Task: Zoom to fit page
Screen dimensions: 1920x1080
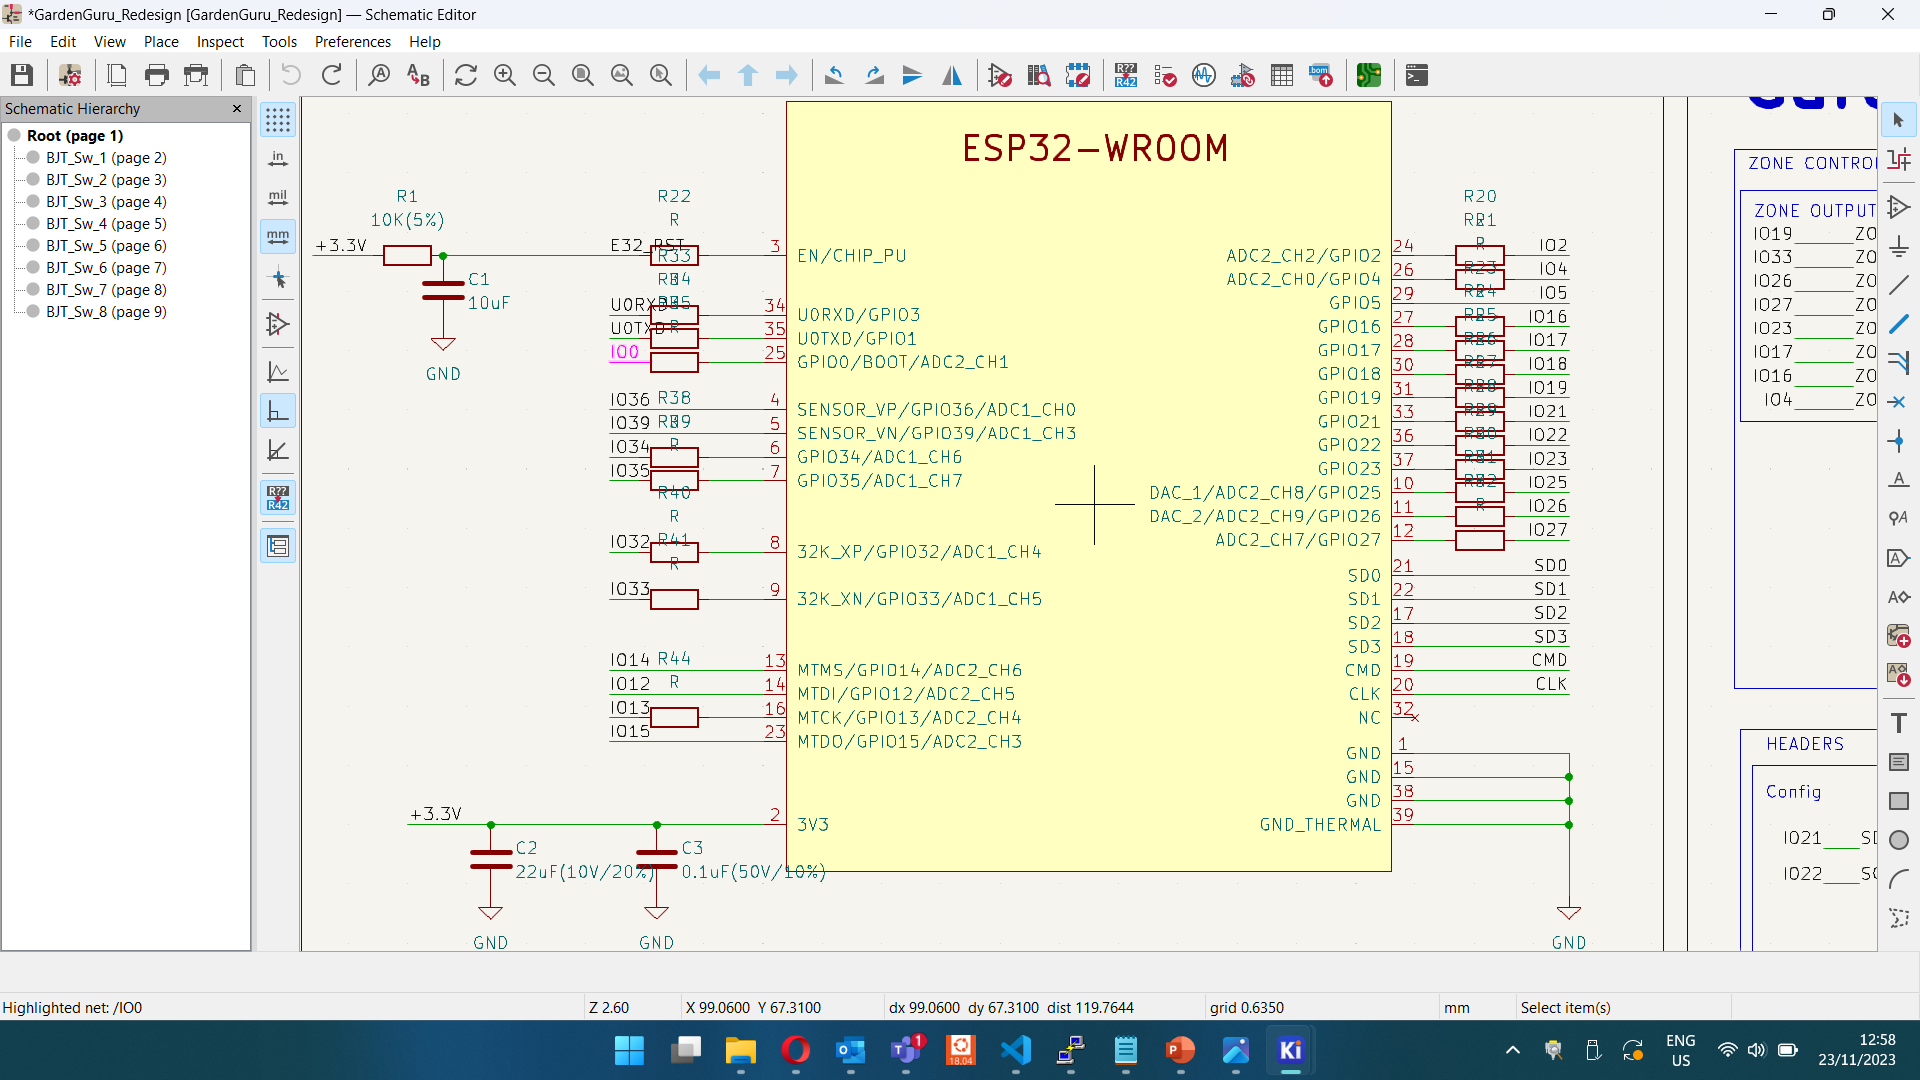Action: (583, 75)
